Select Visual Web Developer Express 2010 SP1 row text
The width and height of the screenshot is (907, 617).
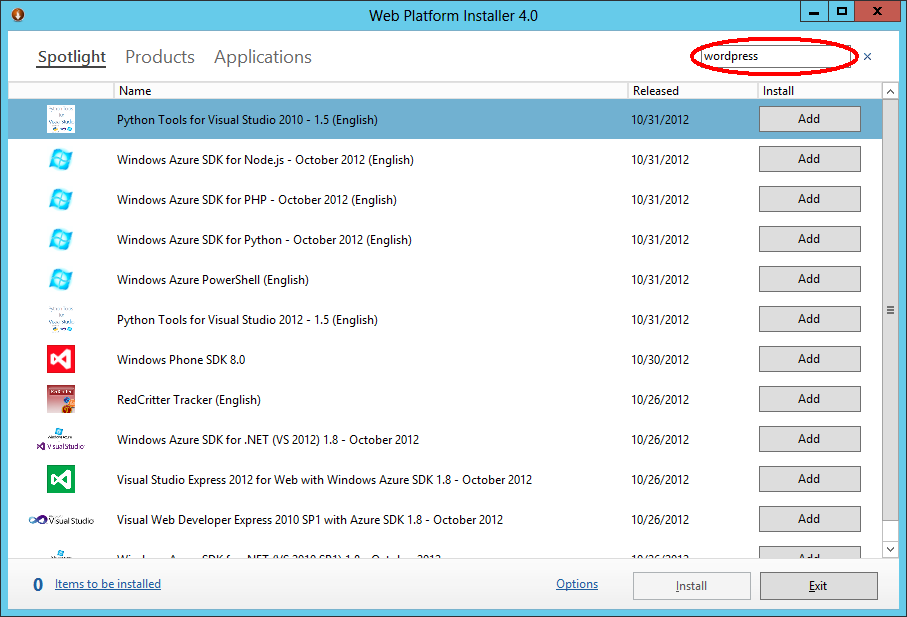(310, 520)
